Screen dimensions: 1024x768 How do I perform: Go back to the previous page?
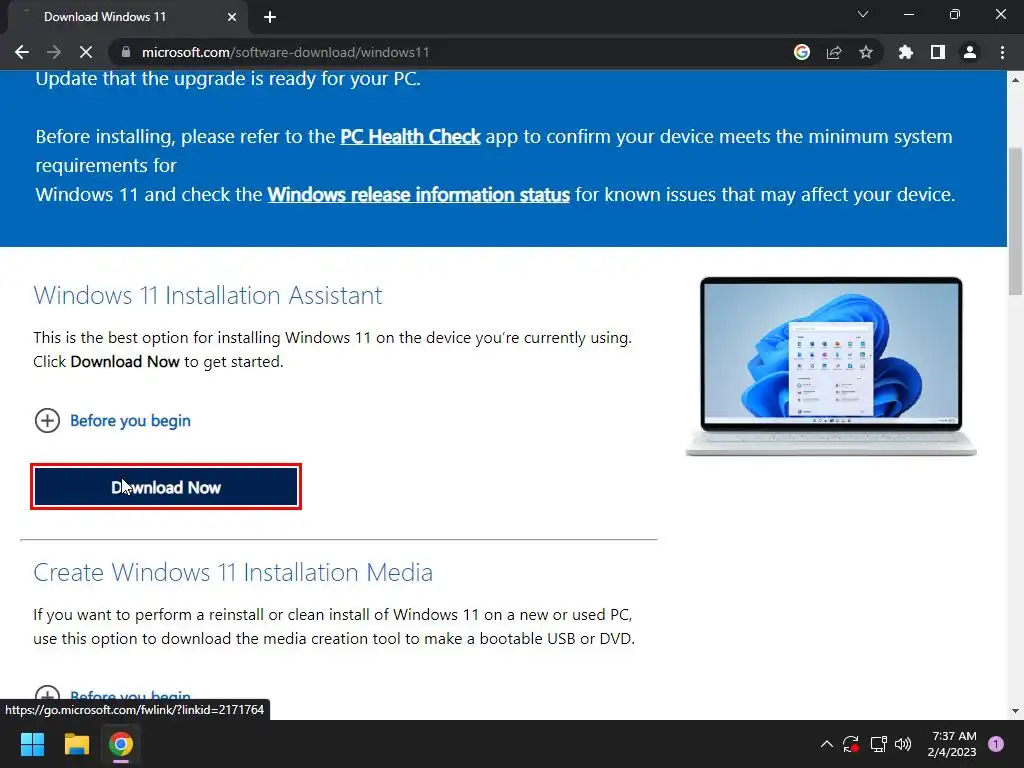[x=22, y=52]
